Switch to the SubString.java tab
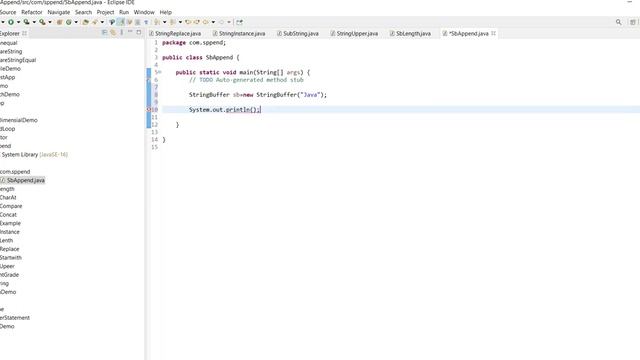 (298, 33)
